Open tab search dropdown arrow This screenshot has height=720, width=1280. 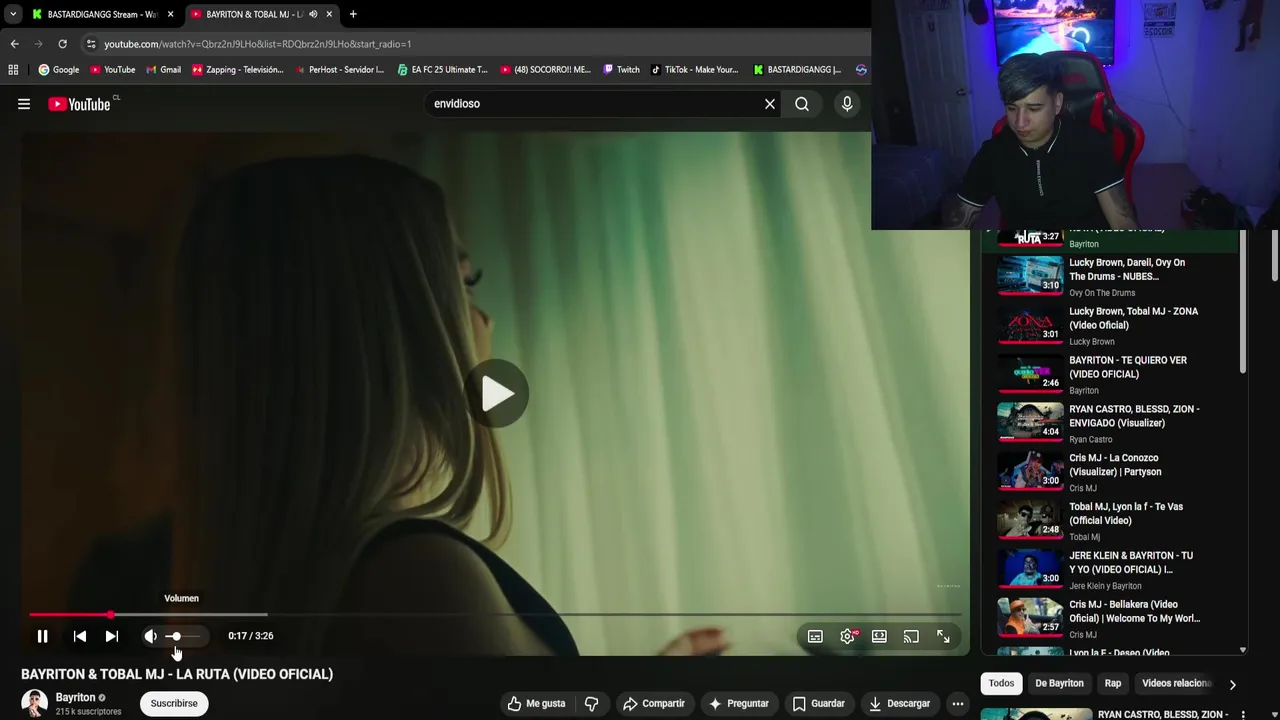click(x=12, y=14)
